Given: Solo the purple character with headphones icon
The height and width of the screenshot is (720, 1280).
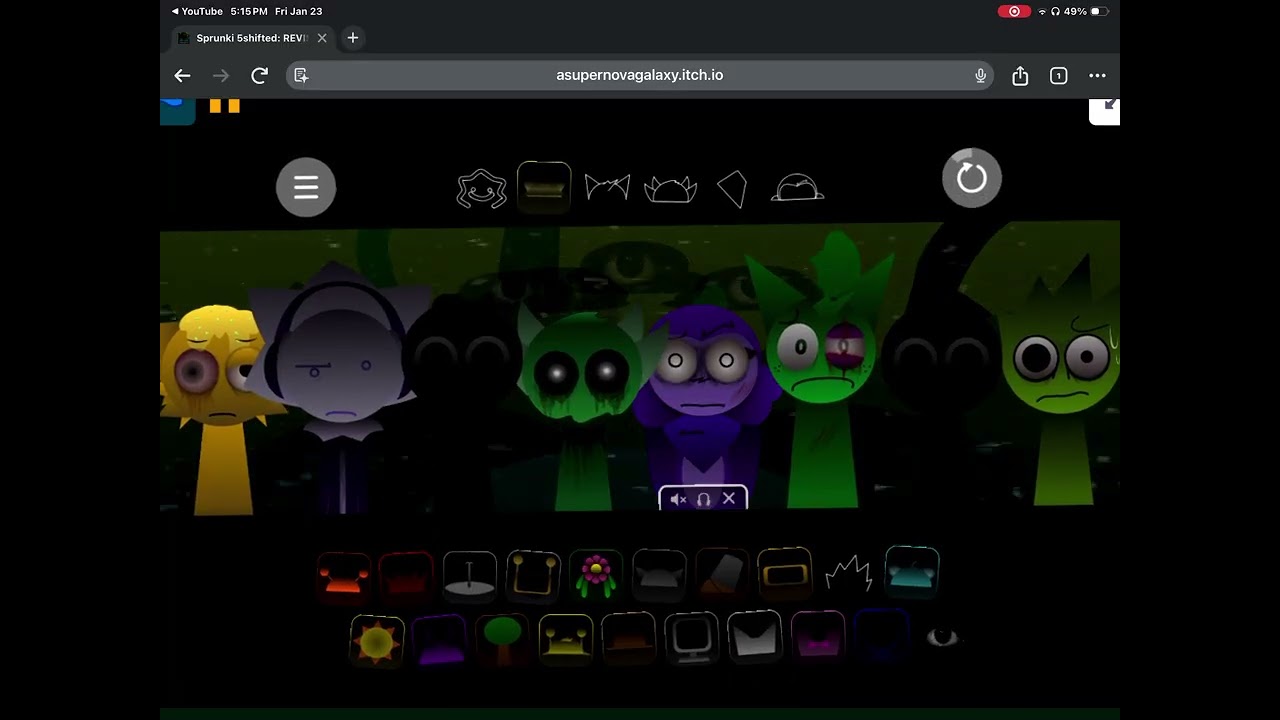Looking at the screenshot, I should click(703, 499).
